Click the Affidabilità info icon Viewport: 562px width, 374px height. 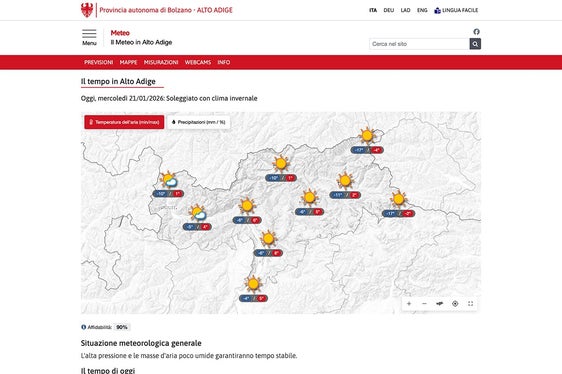coord(84,327)
